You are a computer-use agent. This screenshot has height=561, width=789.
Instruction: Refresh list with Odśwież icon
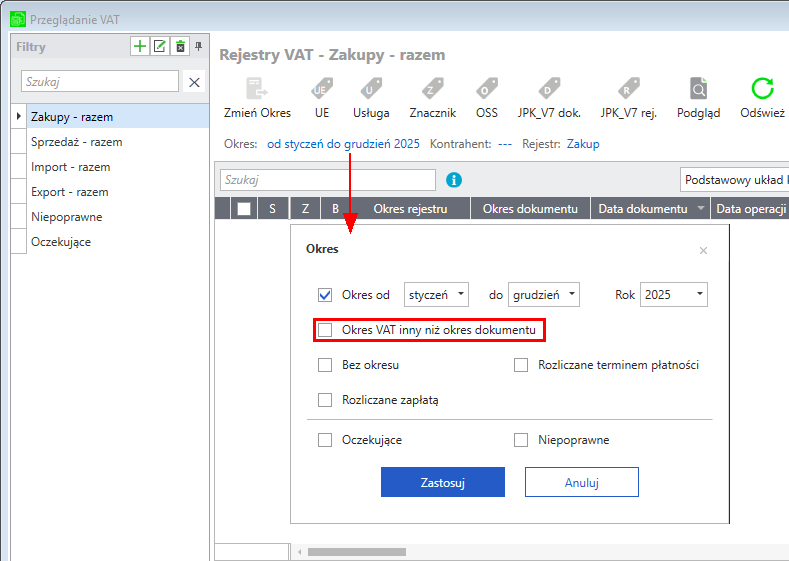[x=763, y=90]
